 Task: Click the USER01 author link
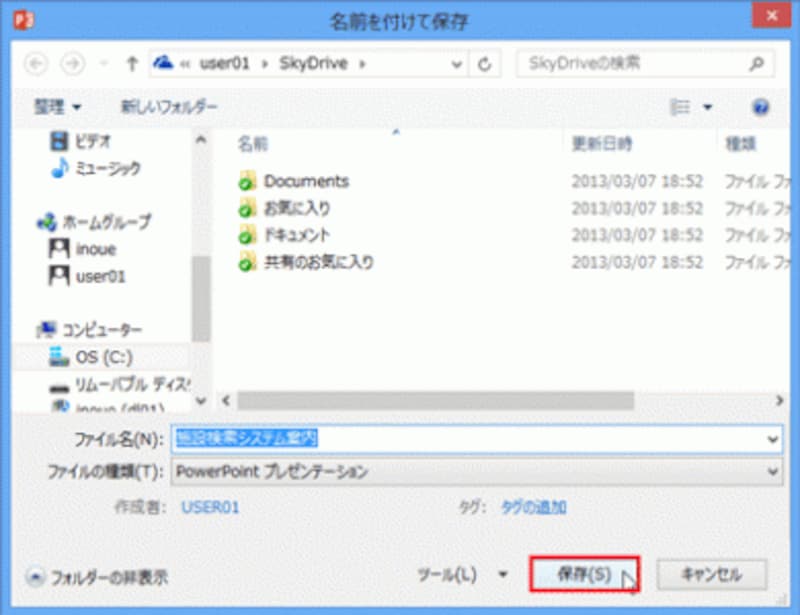coord(210,507)
